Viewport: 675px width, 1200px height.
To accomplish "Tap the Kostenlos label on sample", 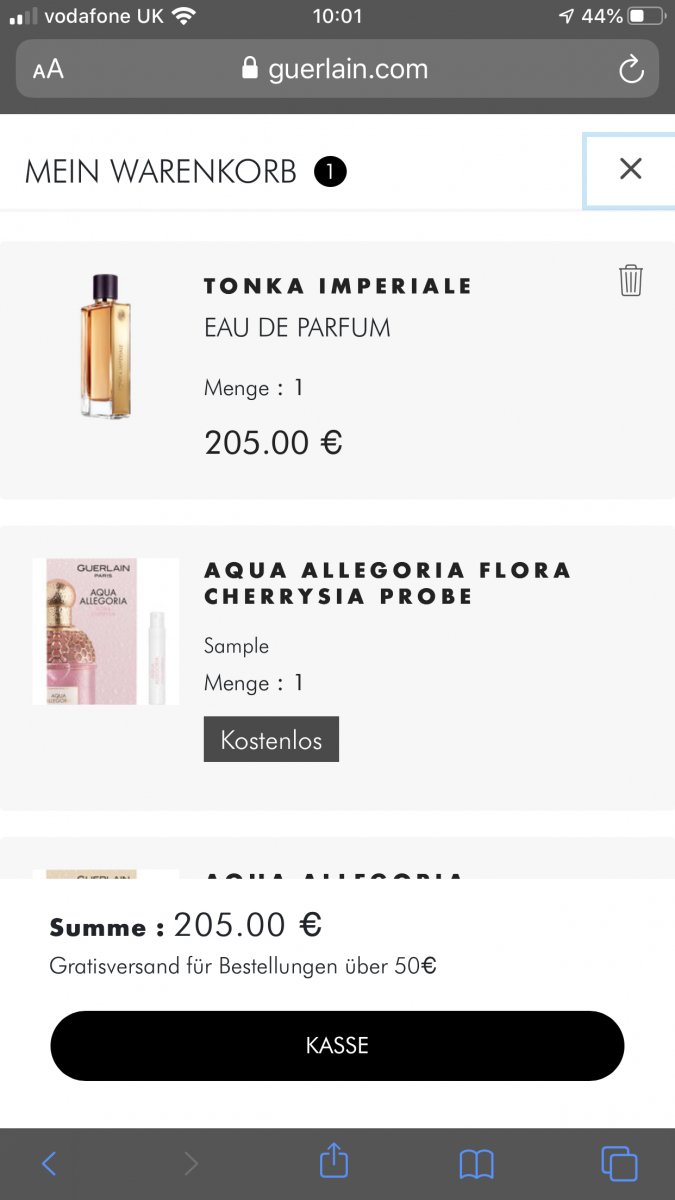I will pyautogui.click(x=271, y=740).
